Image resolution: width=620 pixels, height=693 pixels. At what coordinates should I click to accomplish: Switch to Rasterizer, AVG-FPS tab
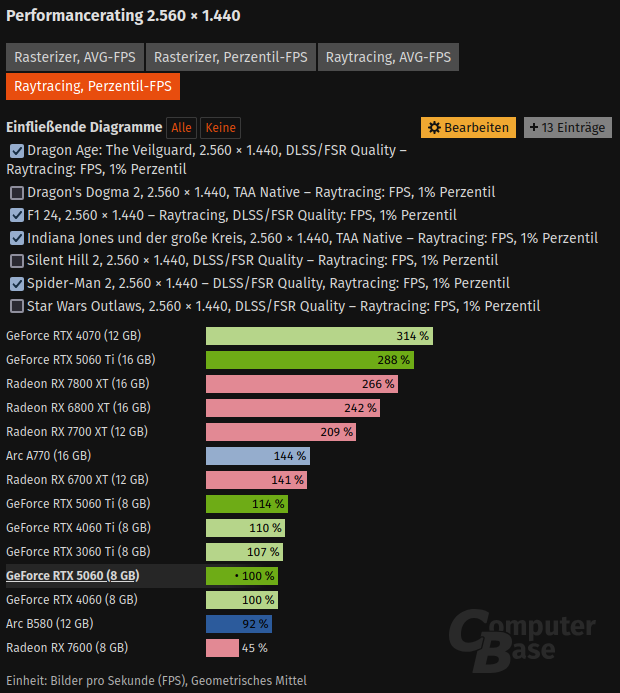click(75, 57)
